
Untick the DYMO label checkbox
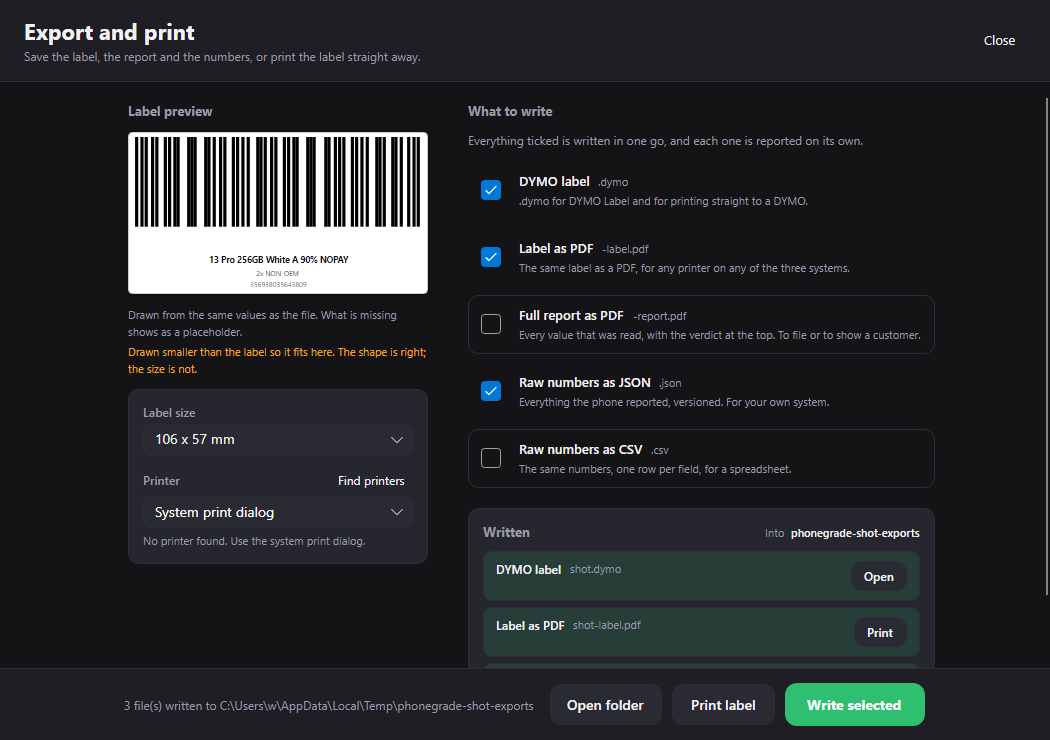pyautogui.click(x=491, y=190)
